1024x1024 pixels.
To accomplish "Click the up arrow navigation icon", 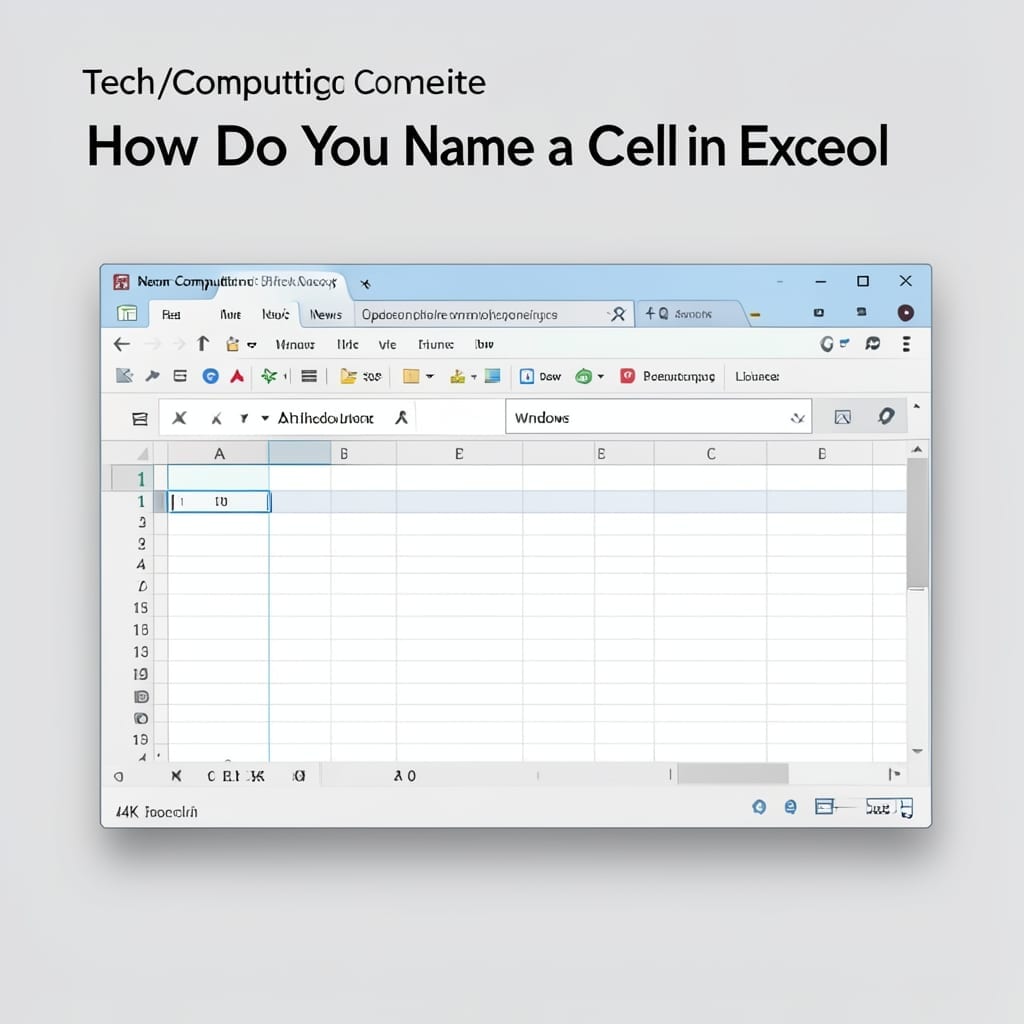I will (x=203, y=344).
